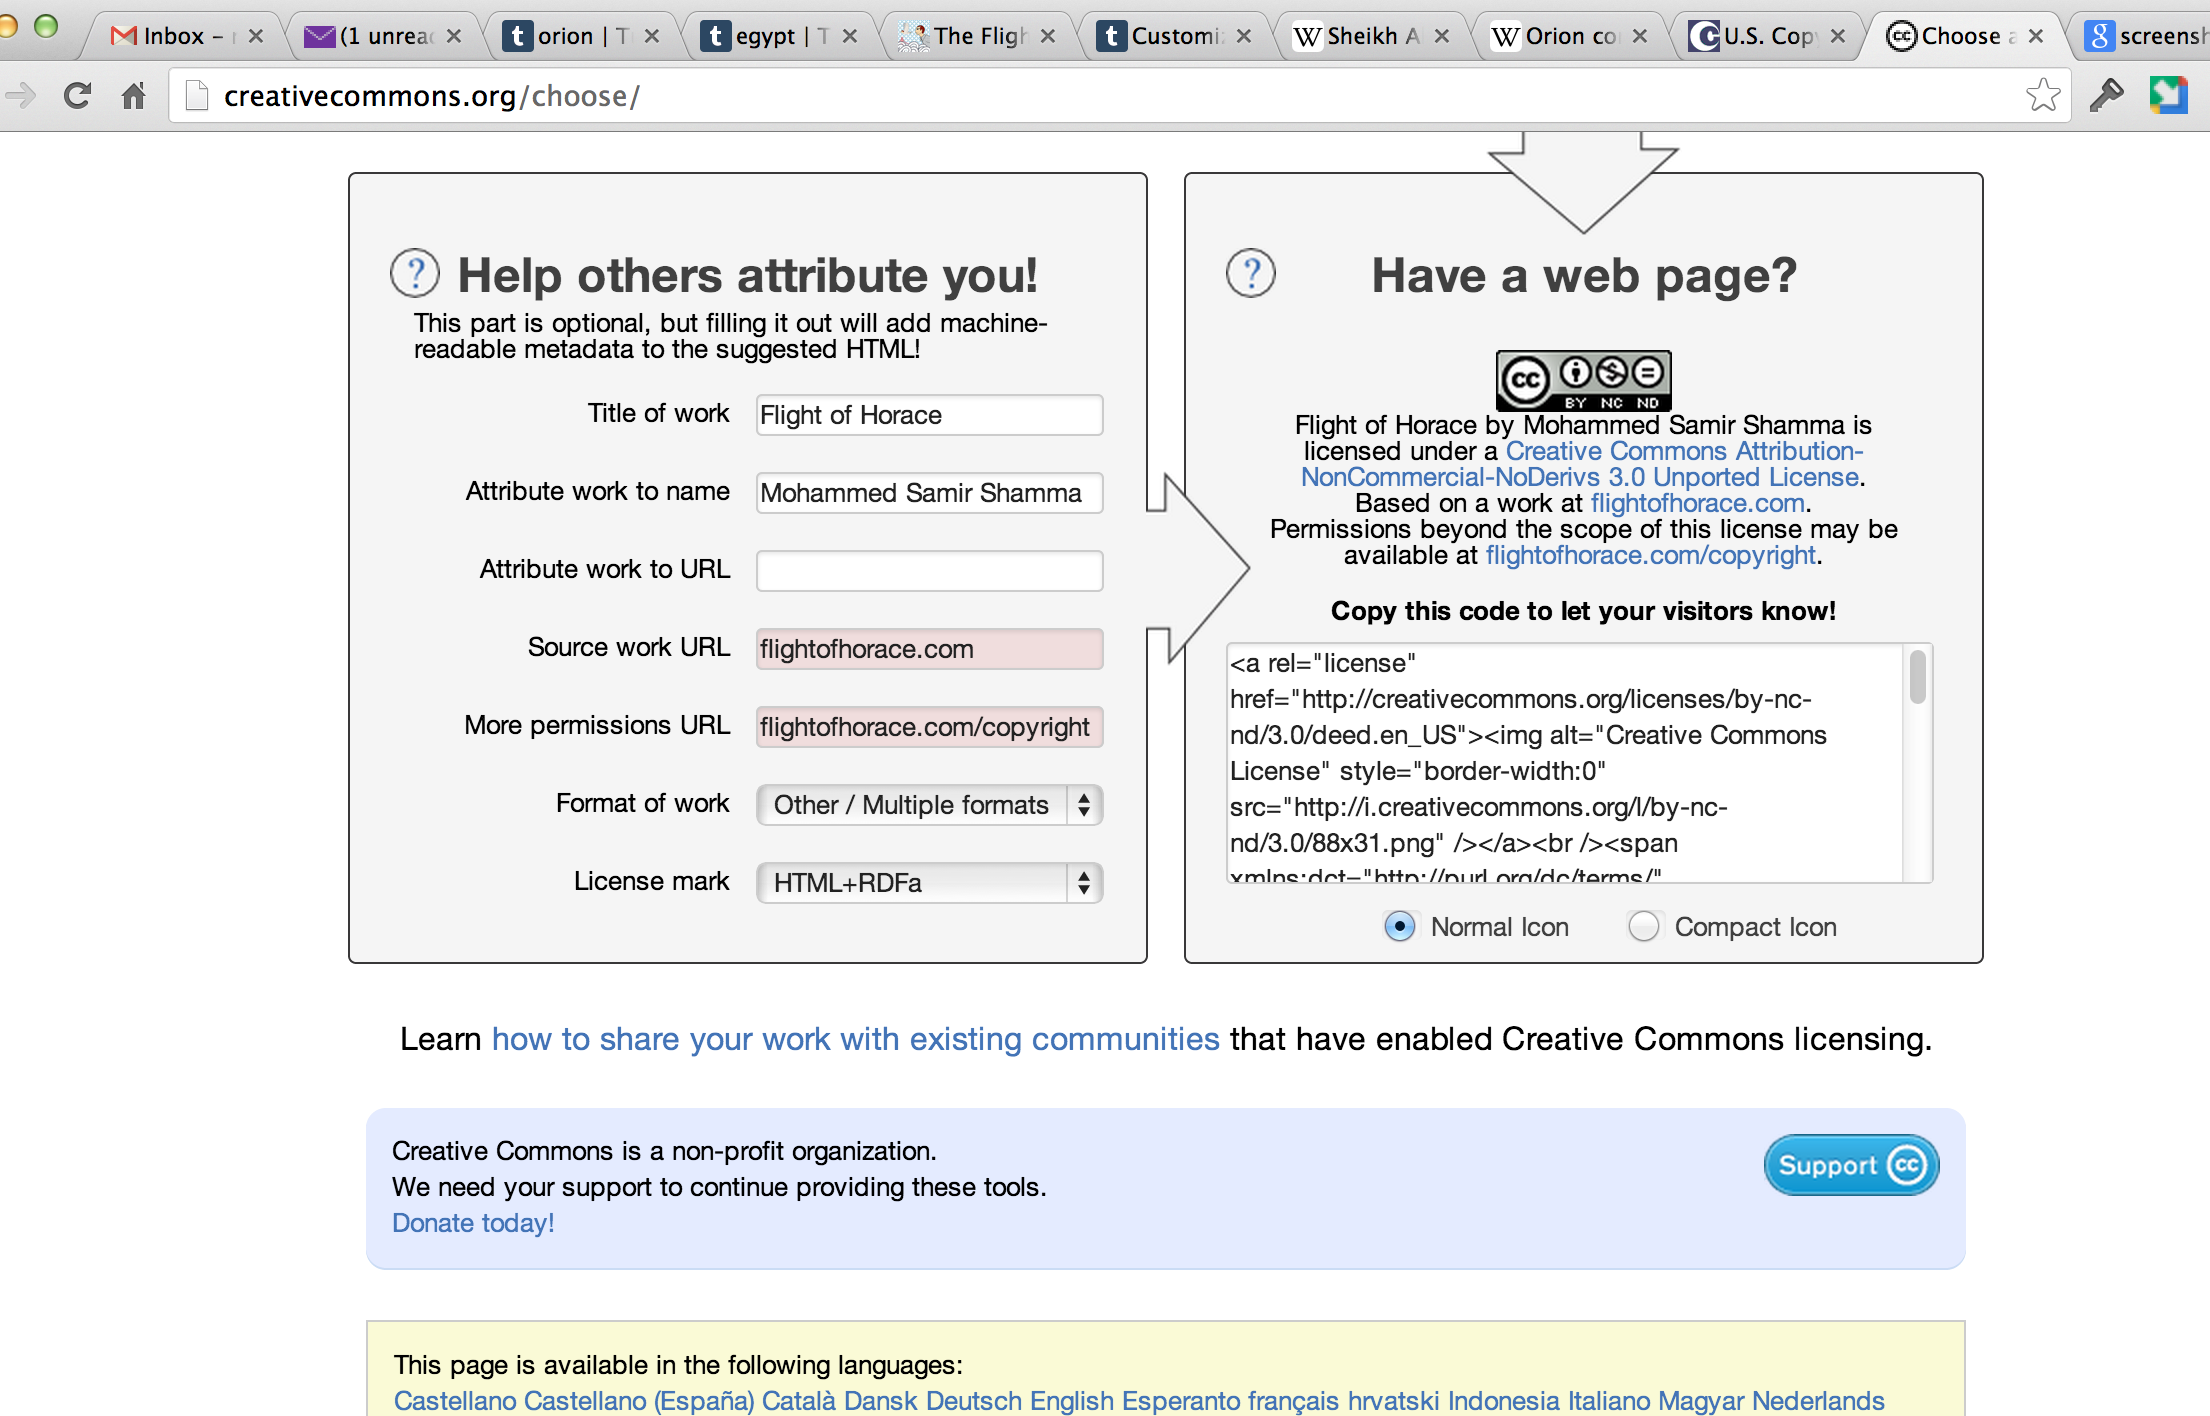Click the Donate today! link

473,1223
